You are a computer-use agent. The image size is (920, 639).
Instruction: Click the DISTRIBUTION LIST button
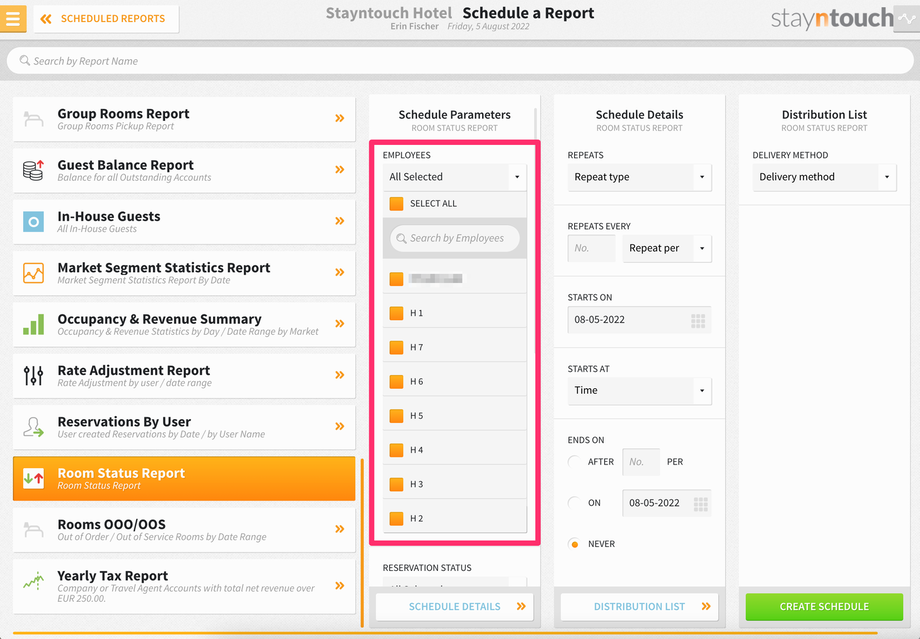point(640,607)
